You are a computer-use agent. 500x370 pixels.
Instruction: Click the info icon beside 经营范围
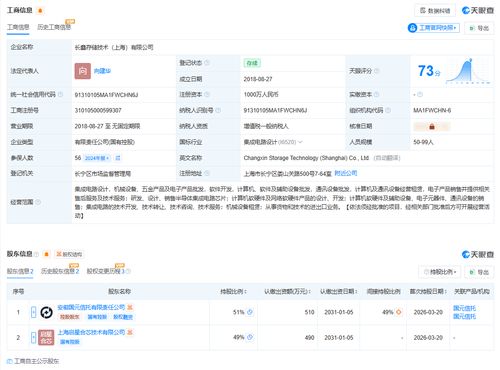[38, 202]
